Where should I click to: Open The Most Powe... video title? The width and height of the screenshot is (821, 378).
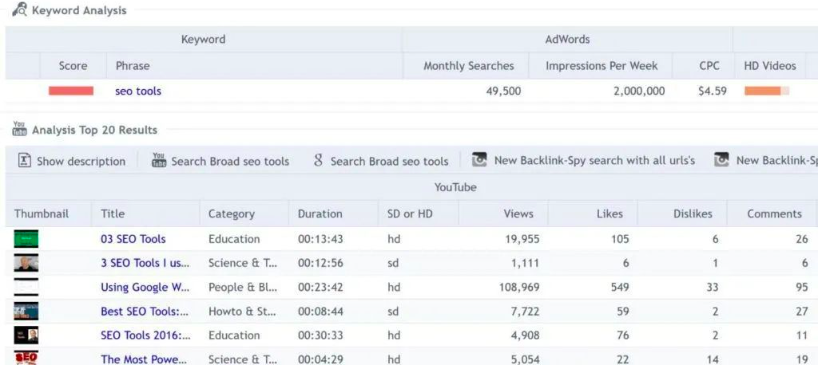(144, 359)
